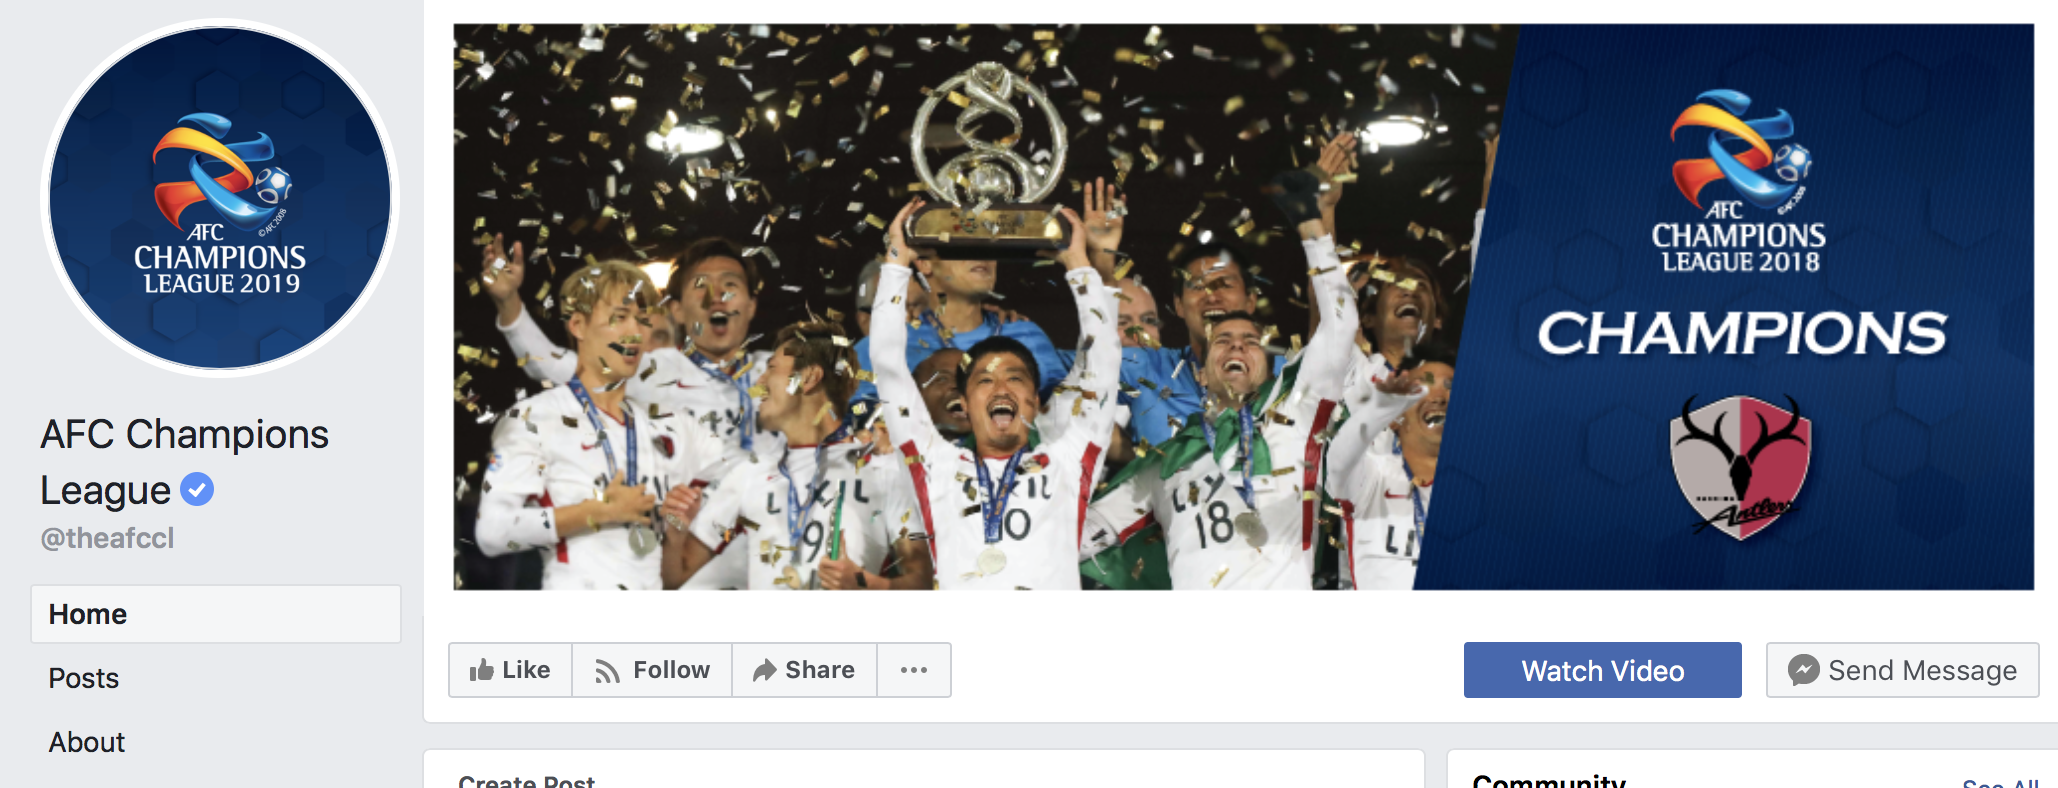Open the trophy celebration cover photo

click(1243, 307)
